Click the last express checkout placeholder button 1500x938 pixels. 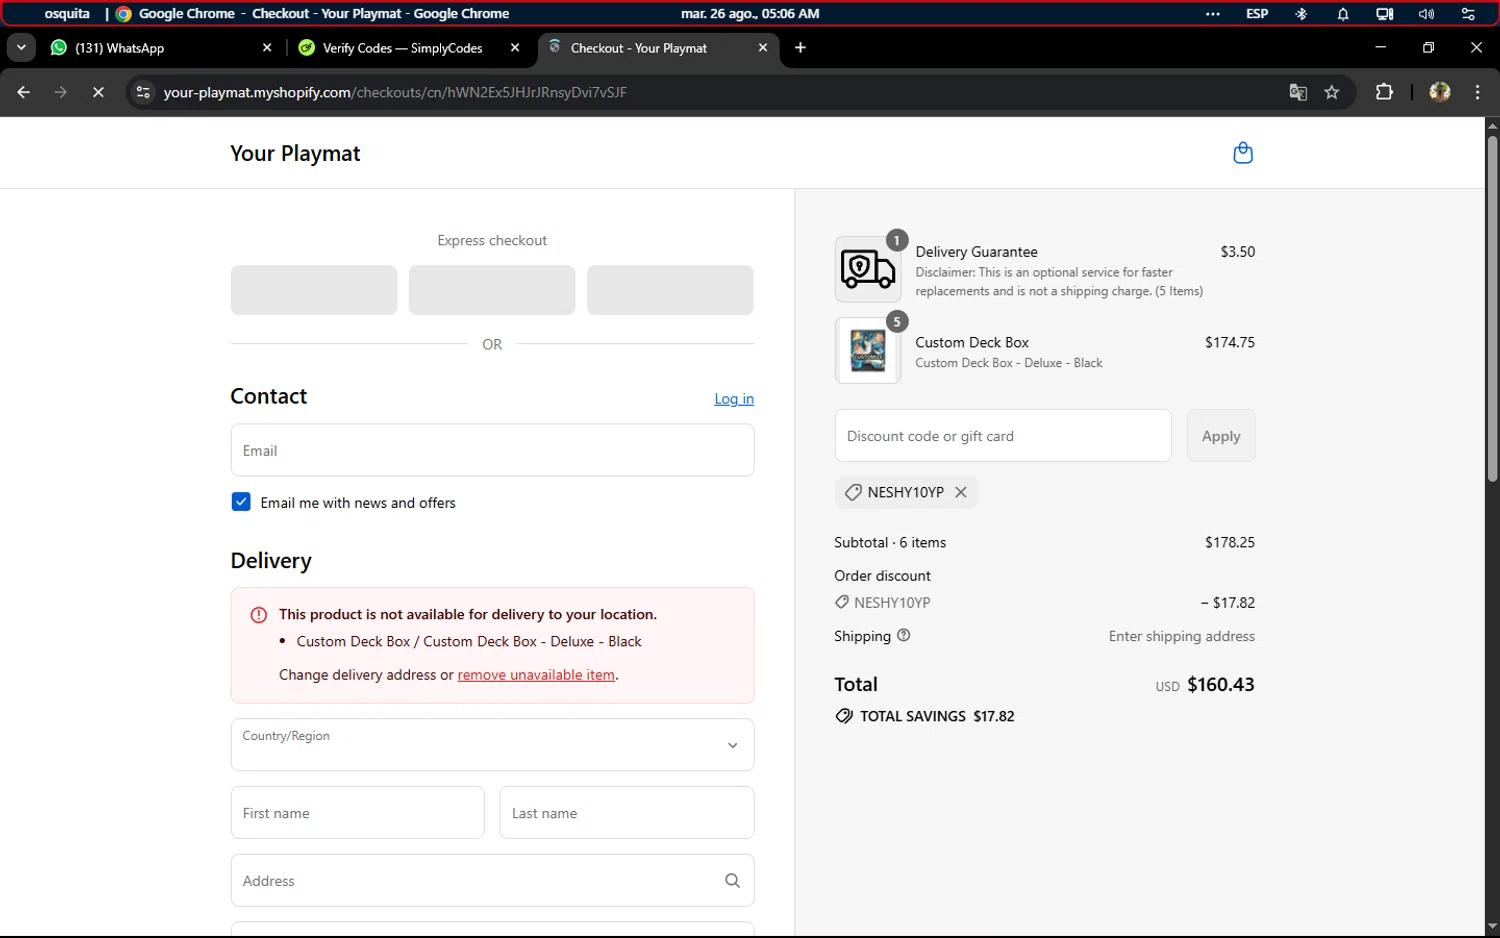670,290
